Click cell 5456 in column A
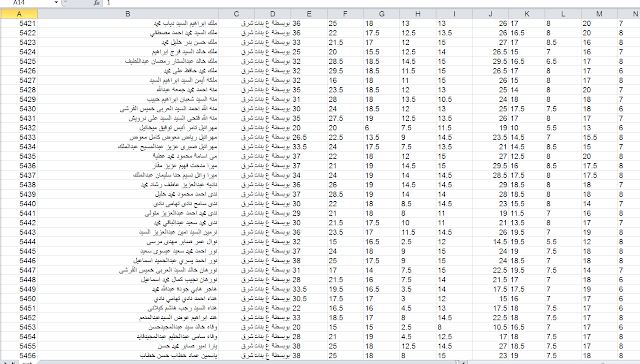Image resolution: width=640 pixels, height=364 pixels. (19, 356)
